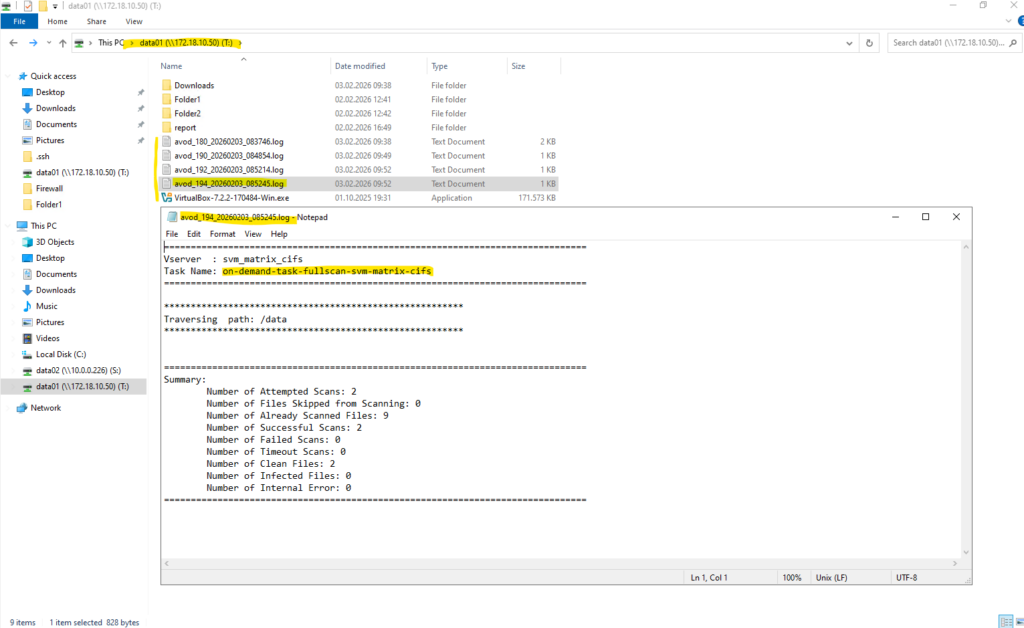Screen dimensions: 1024x628
Task: Go back with the Back arrow
Action: tap(14, 43)
